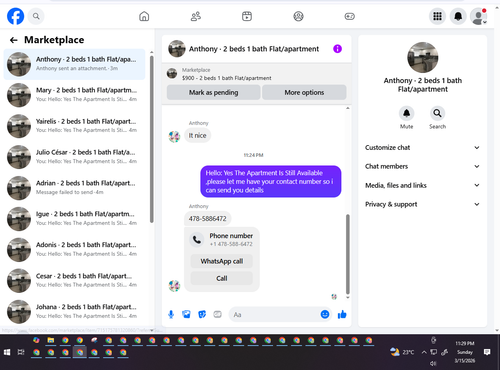Open the account profile picture menu
This screenshot has height=370, width=500.
pyautogui.click(x=479, y=16)
